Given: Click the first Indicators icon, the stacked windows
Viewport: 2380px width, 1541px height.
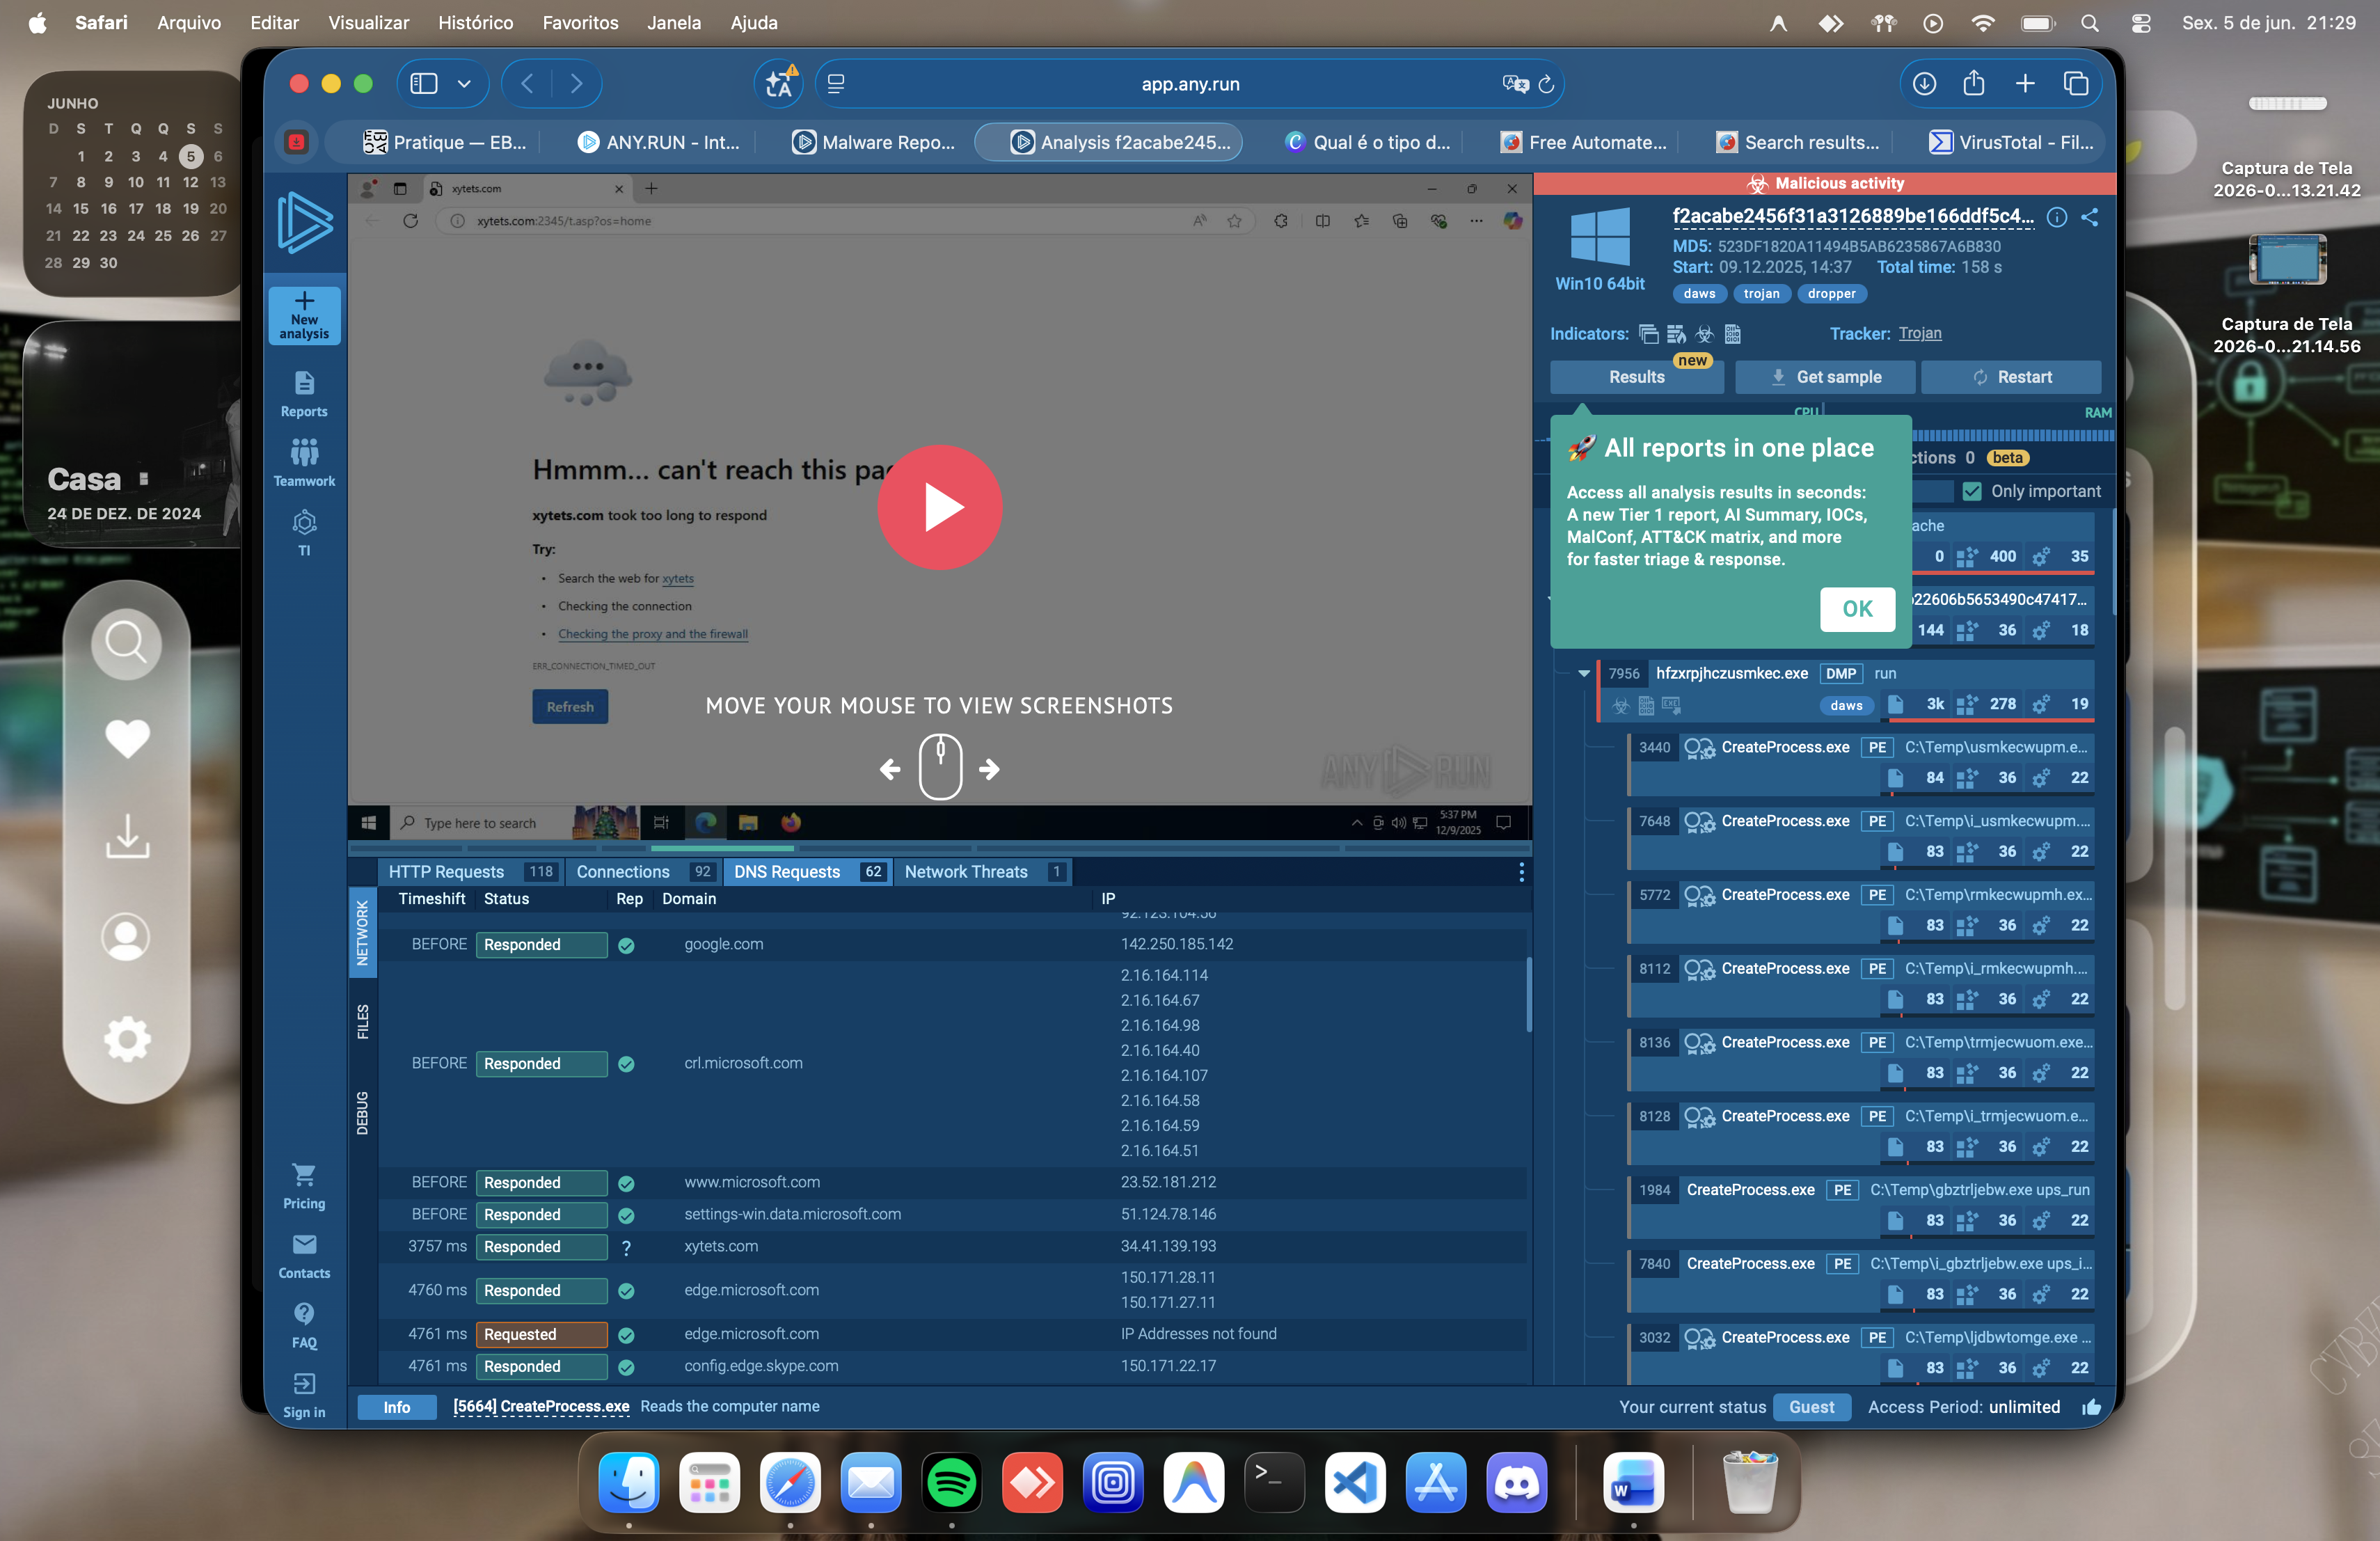Looking at the screenshot, I should click(1649, 334).
